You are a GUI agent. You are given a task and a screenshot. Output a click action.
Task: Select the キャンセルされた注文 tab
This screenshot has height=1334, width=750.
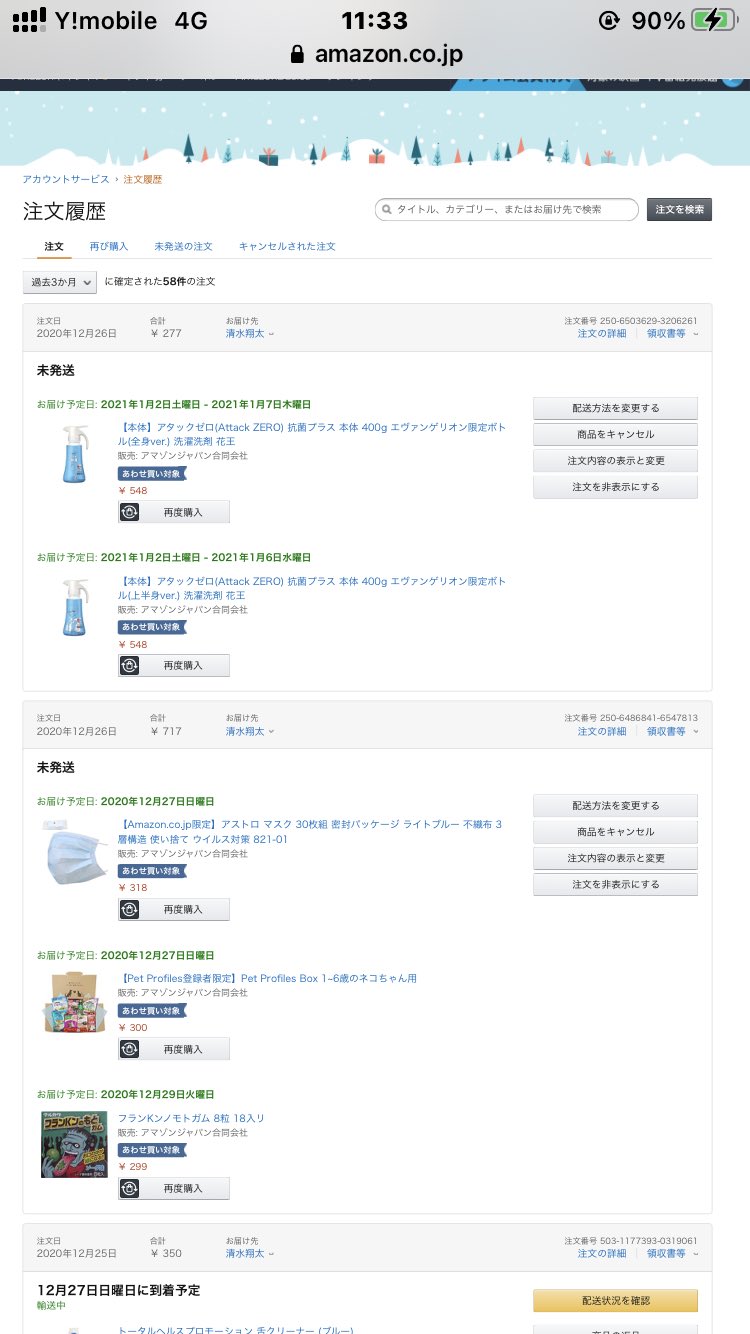pyautogui.click(x=287, y=246)
